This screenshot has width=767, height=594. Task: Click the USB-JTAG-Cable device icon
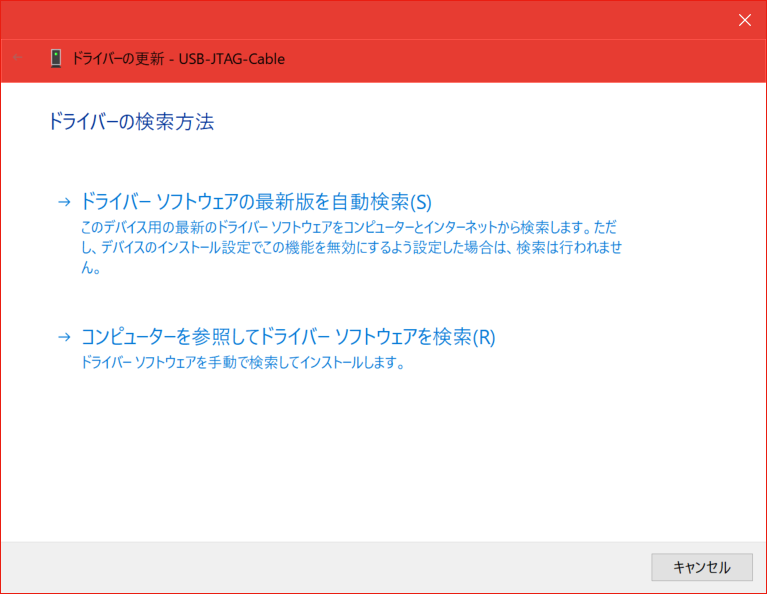pyautogui.click(x=56, y=59)
